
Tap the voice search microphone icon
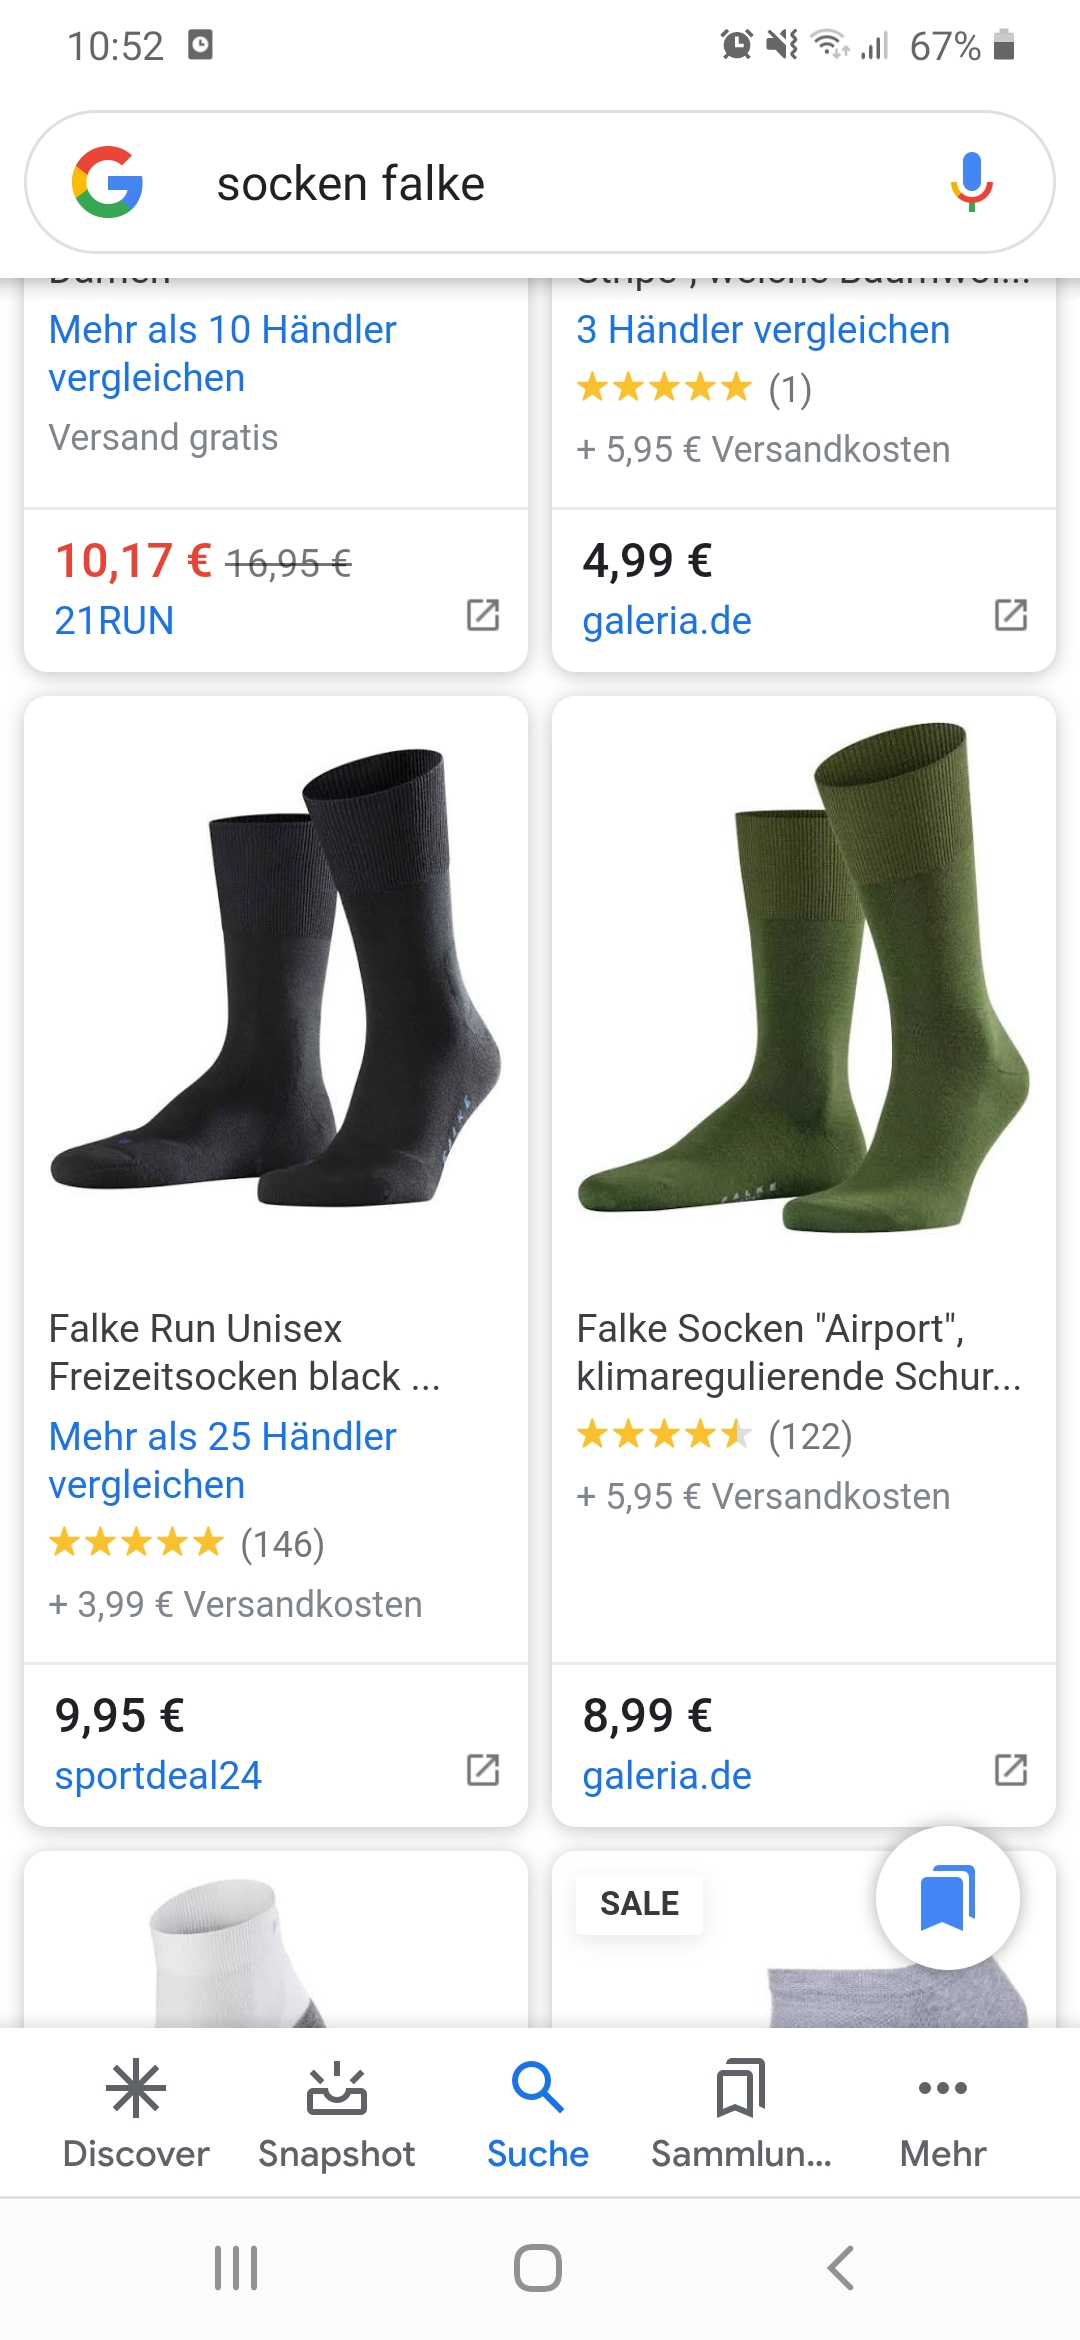[970, 182]
